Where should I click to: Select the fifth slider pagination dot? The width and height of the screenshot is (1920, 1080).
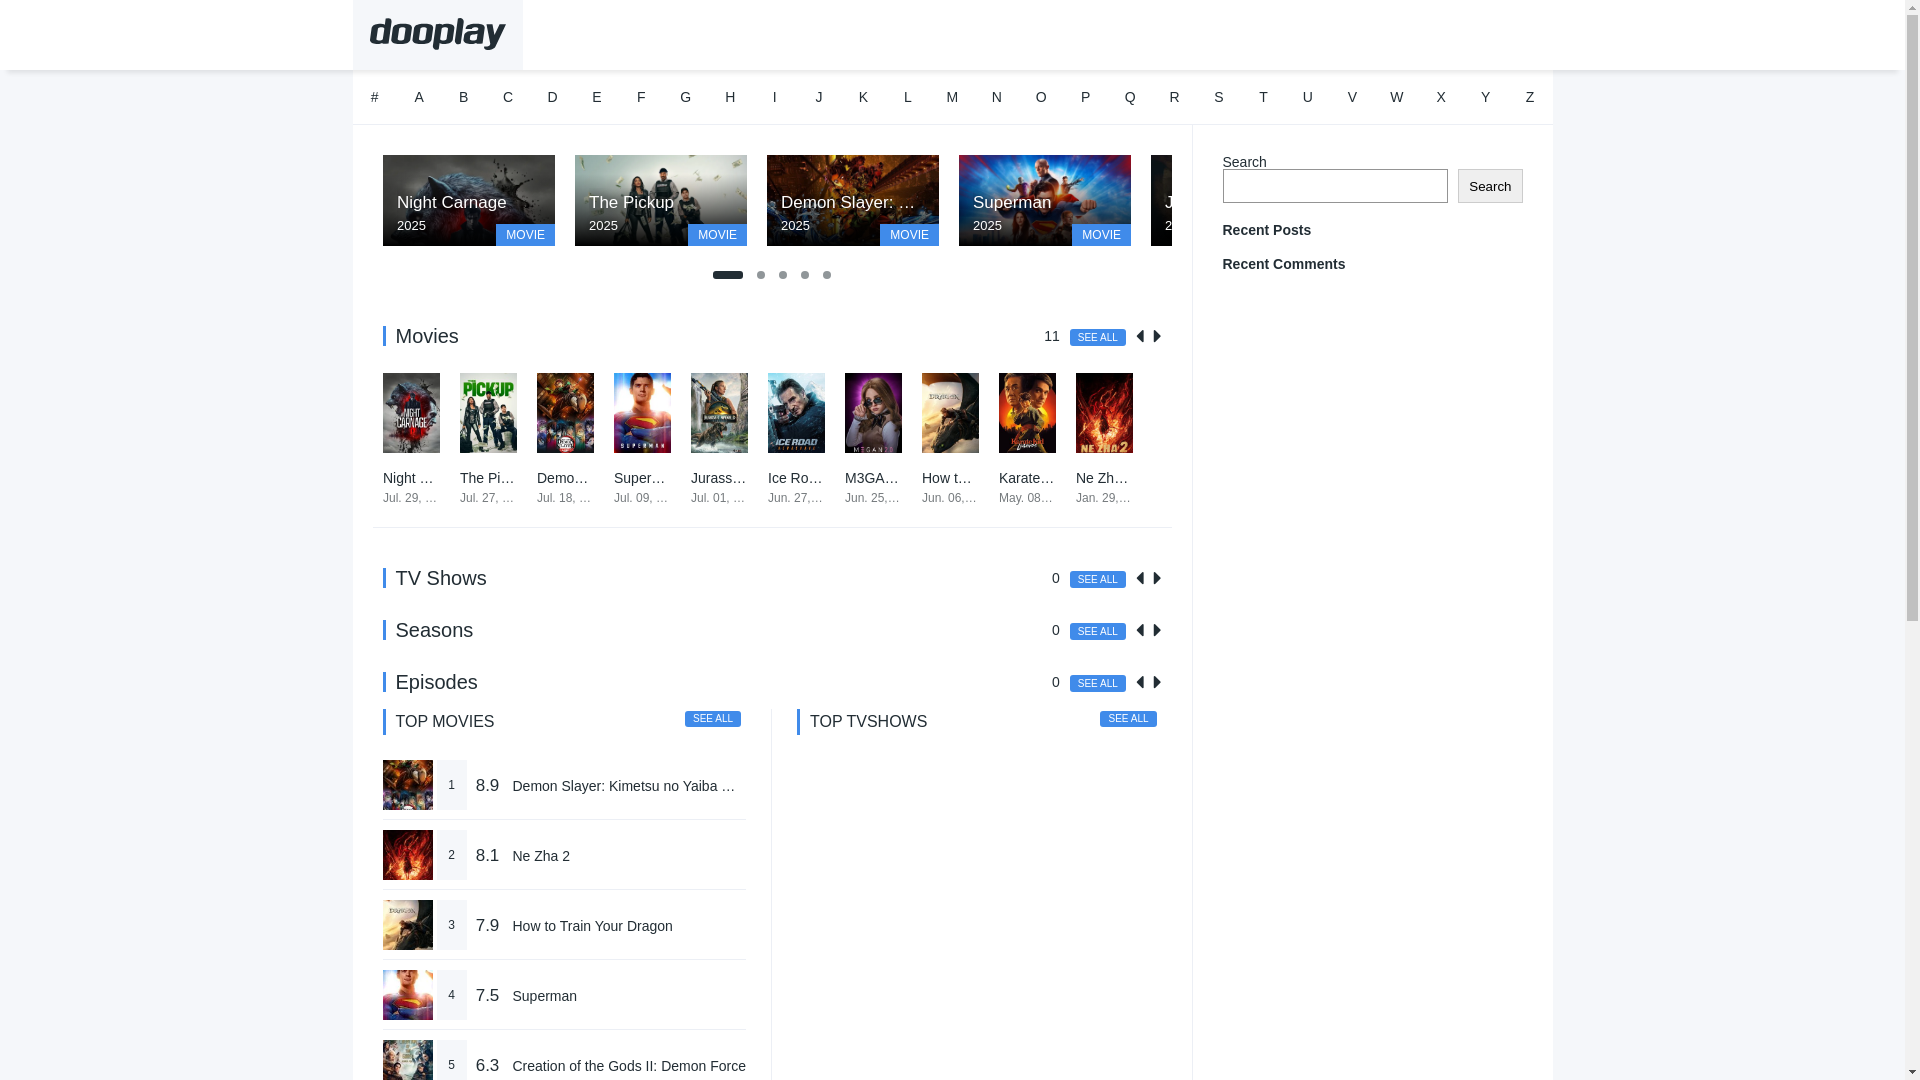pyautogui.click(x=827, y=275)
